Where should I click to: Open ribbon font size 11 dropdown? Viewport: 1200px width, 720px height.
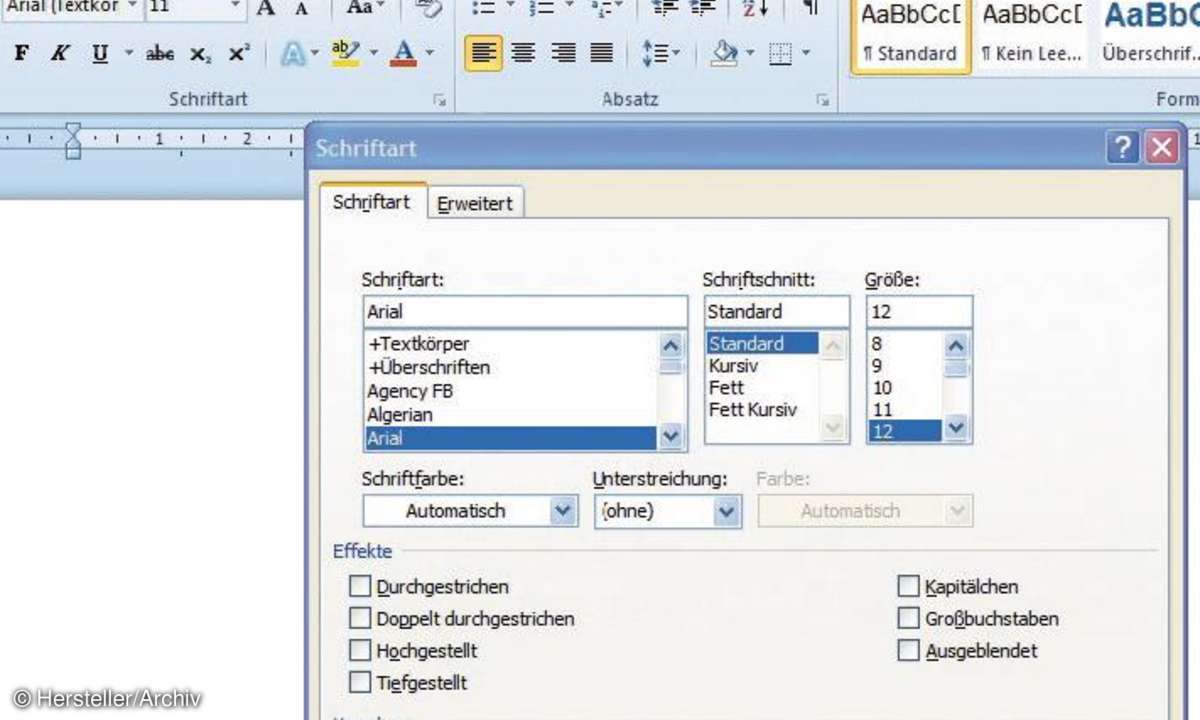235,7
